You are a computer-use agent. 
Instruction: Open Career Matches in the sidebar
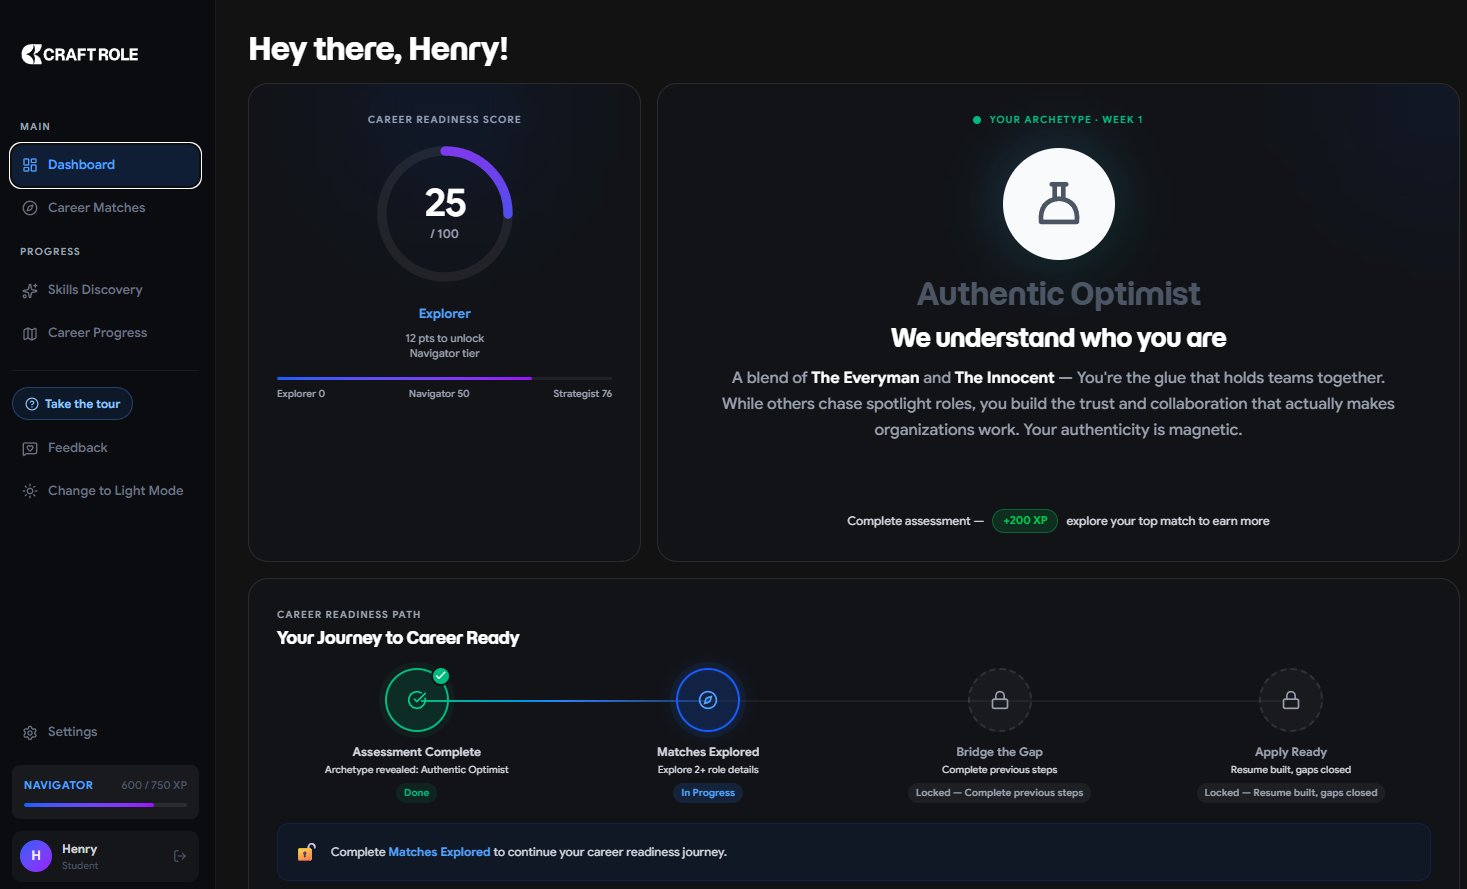(x=105, y=208)
